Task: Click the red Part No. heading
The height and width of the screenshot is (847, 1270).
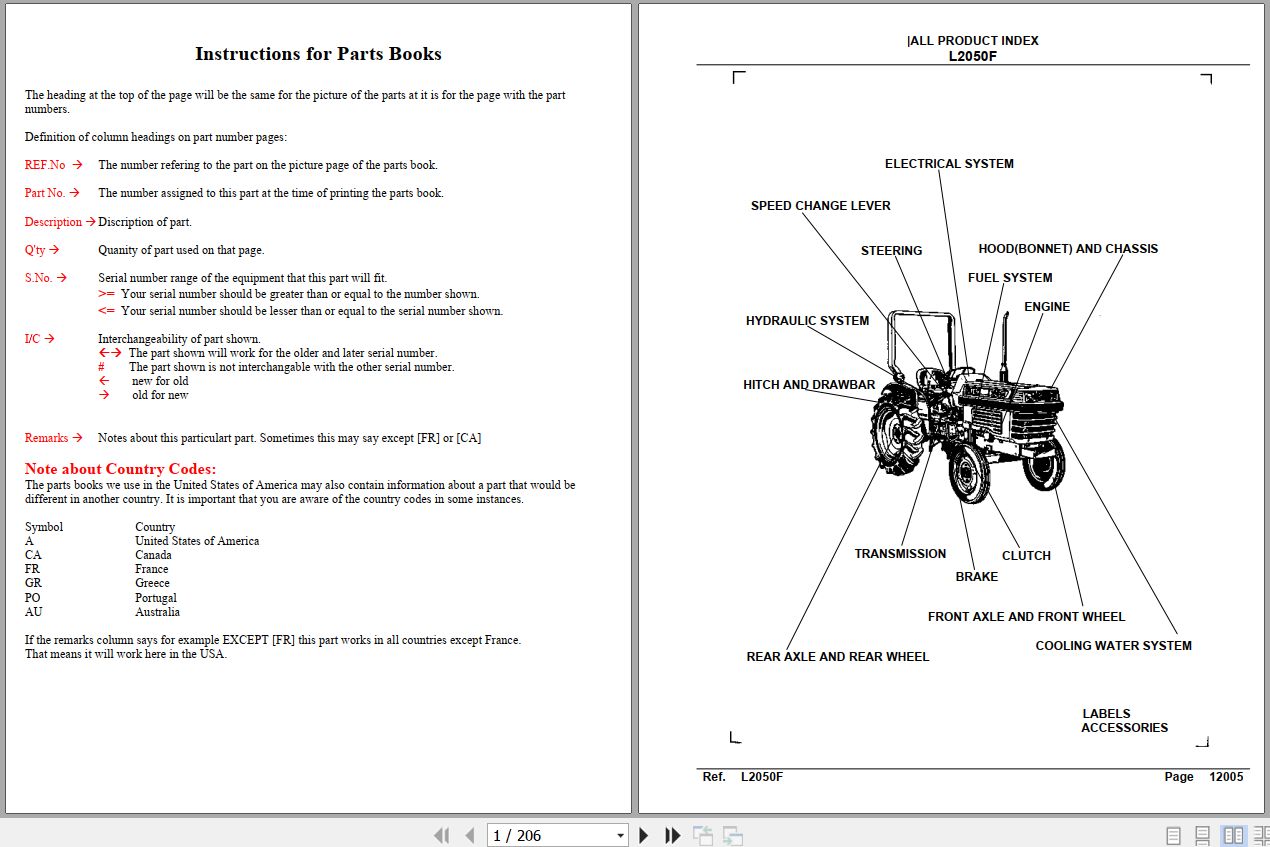Action: 45,193
